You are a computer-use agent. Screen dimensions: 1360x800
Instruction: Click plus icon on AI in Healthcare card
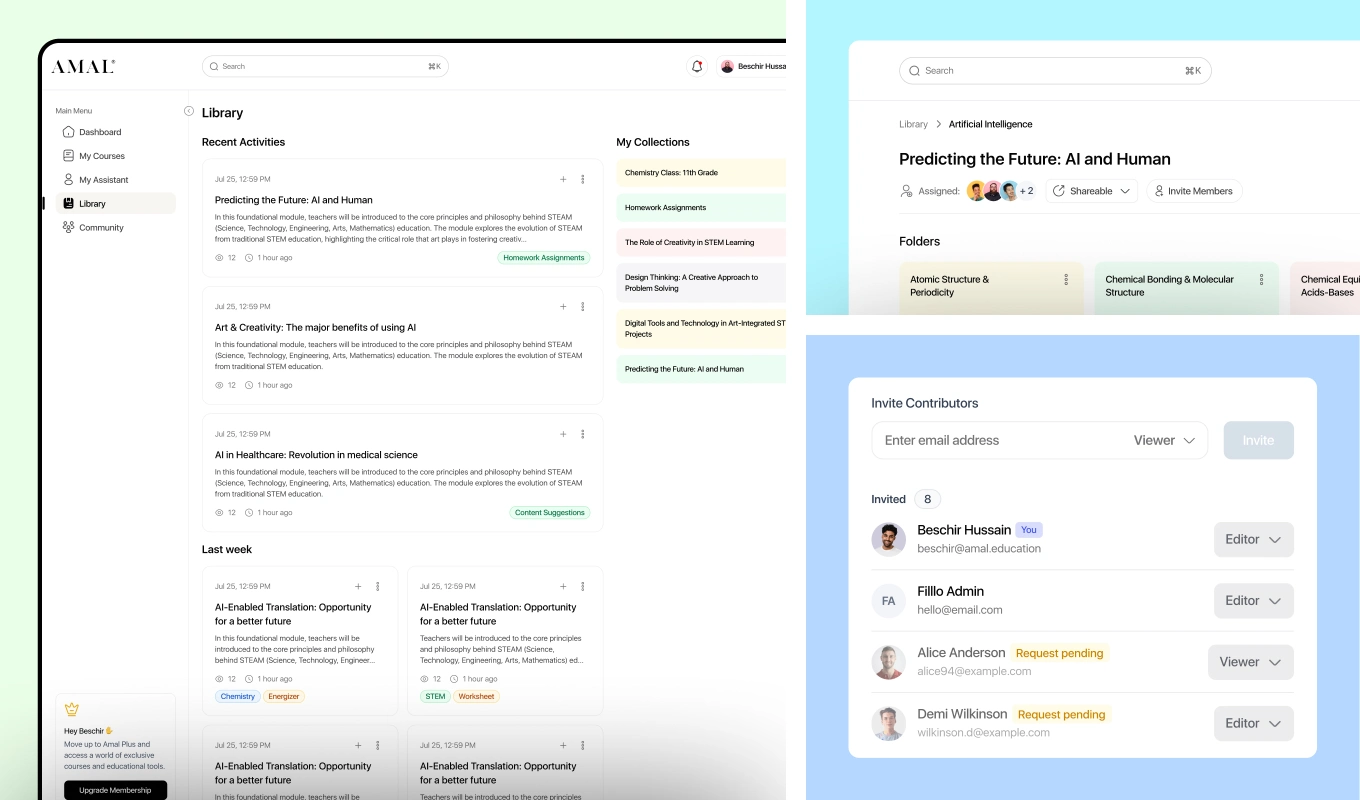[x=563, y=434]
